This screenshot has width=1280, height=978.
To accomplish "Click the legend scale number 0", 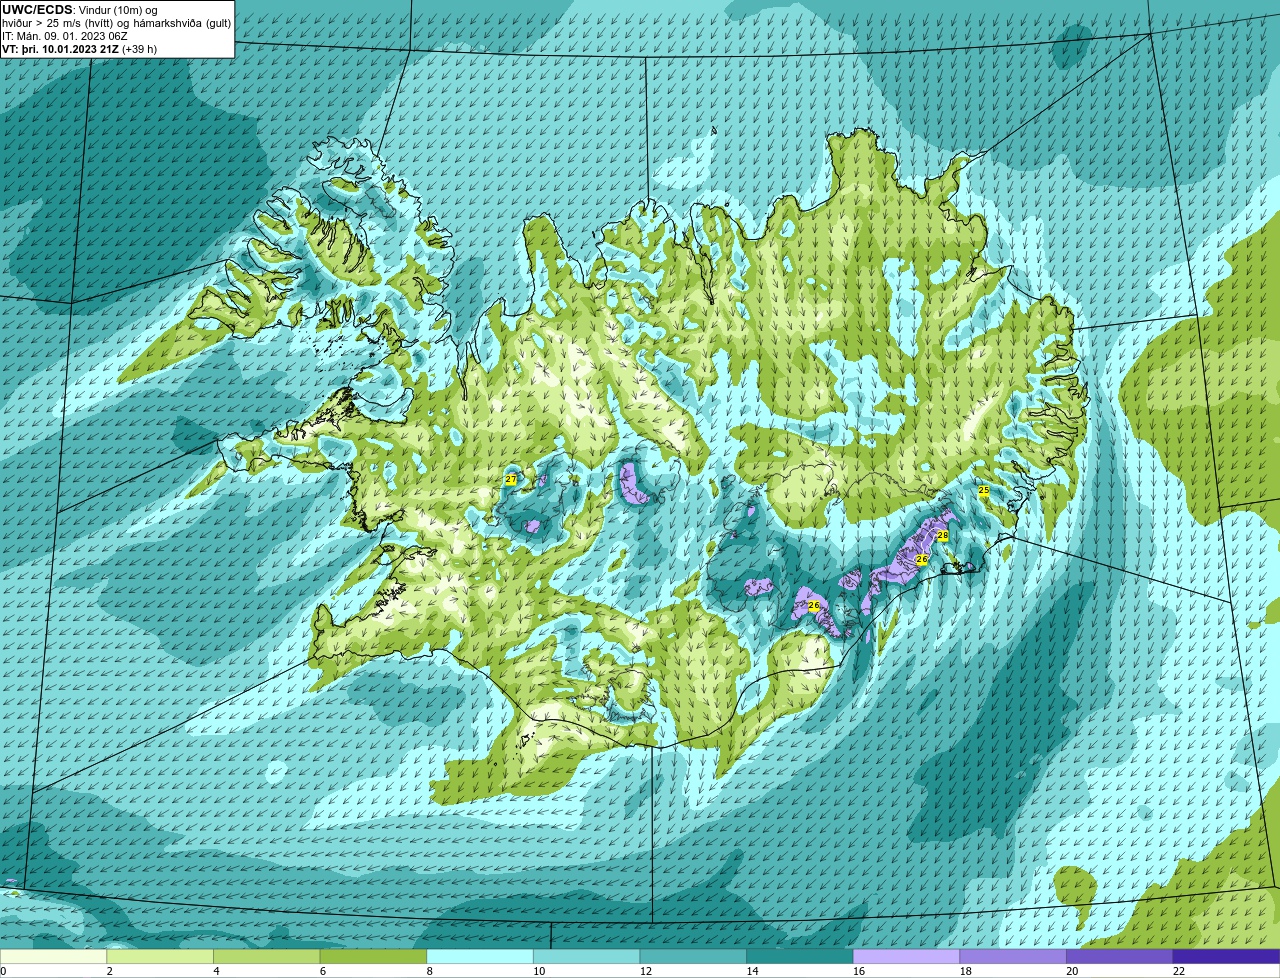I will (3, 970).
